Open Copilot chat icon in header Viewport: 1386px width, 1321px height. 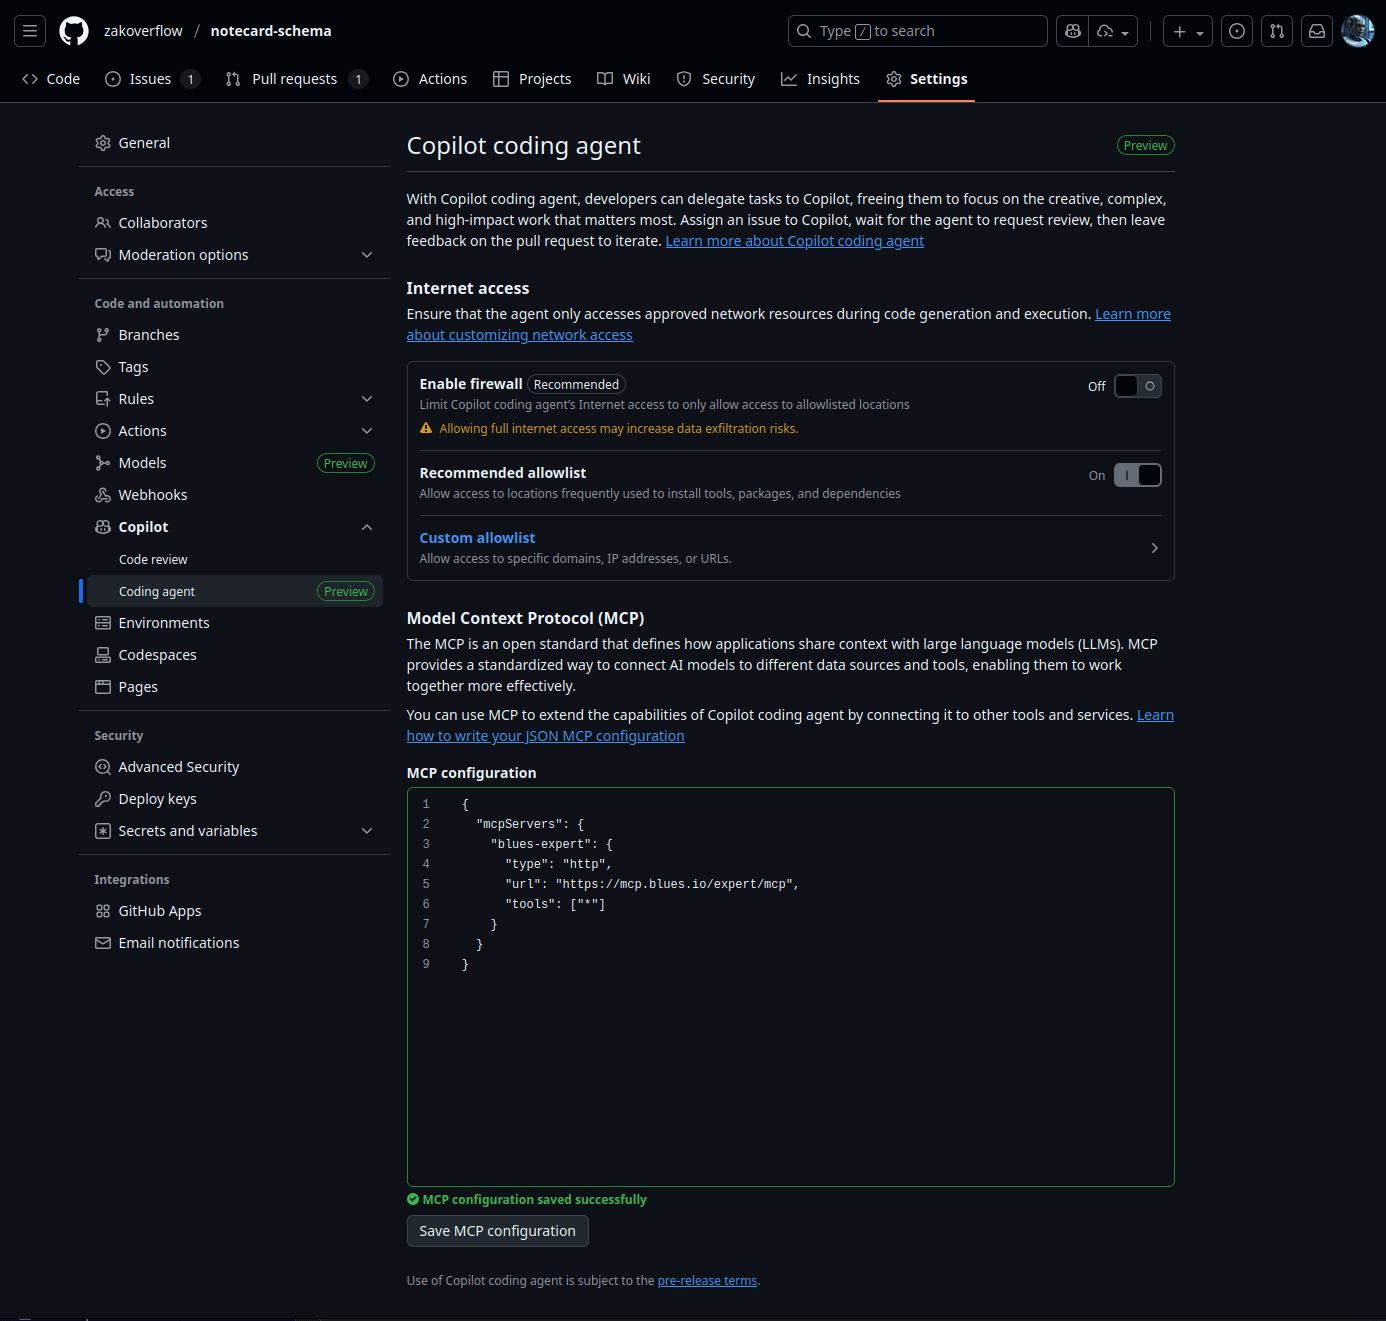point(1073,31)
